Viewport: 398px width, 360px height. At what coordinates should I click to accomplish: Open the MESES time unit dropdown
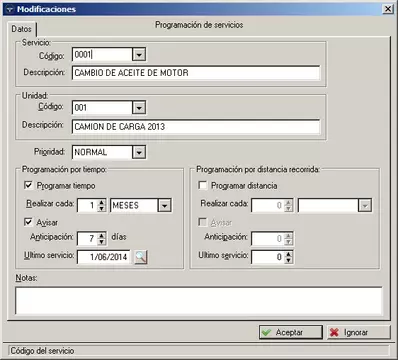(x=164, y=206)
